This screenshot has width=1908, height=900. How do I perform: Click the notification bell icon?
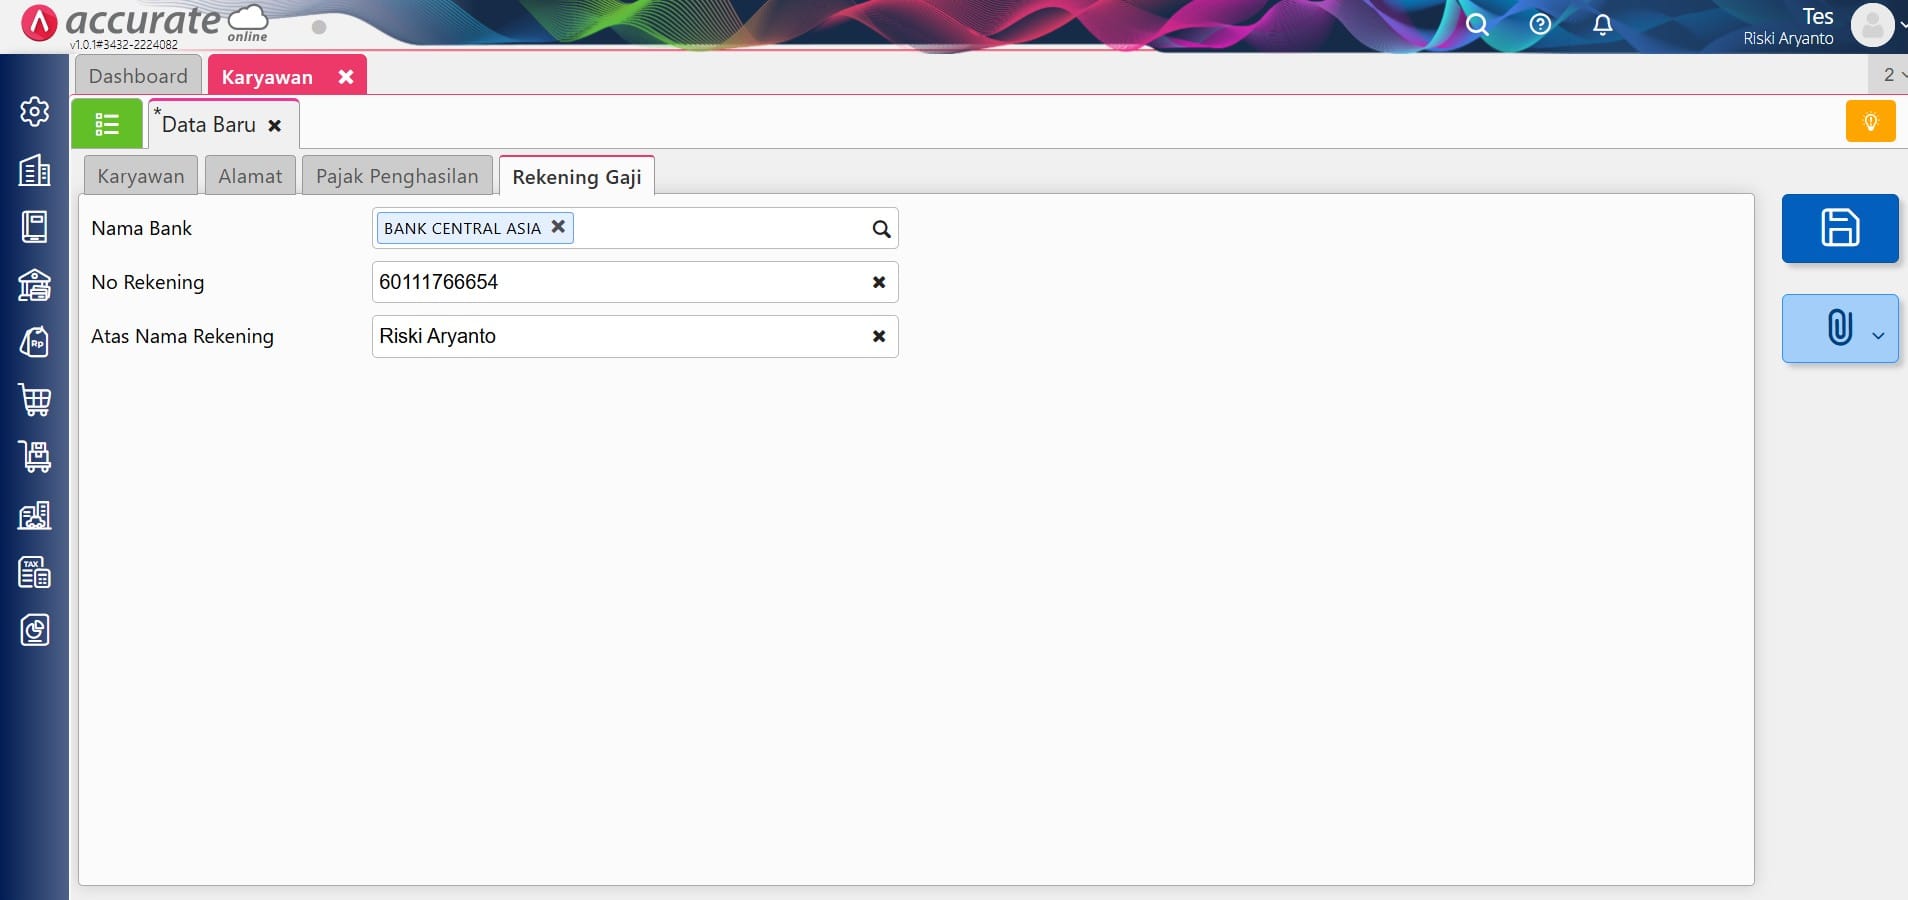point(1602,25)
